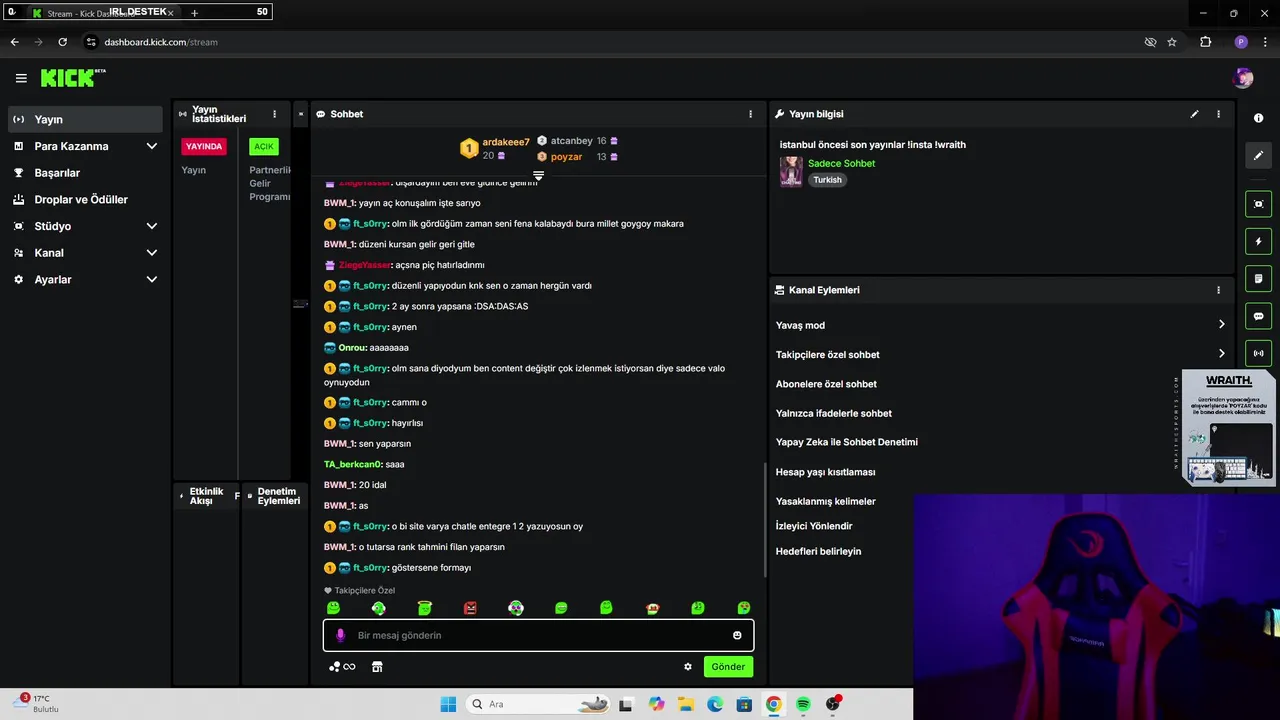Click the collapse arrows left of the Sohbet header
This screenshot has height=720, width=1280.
coord(300,114)
